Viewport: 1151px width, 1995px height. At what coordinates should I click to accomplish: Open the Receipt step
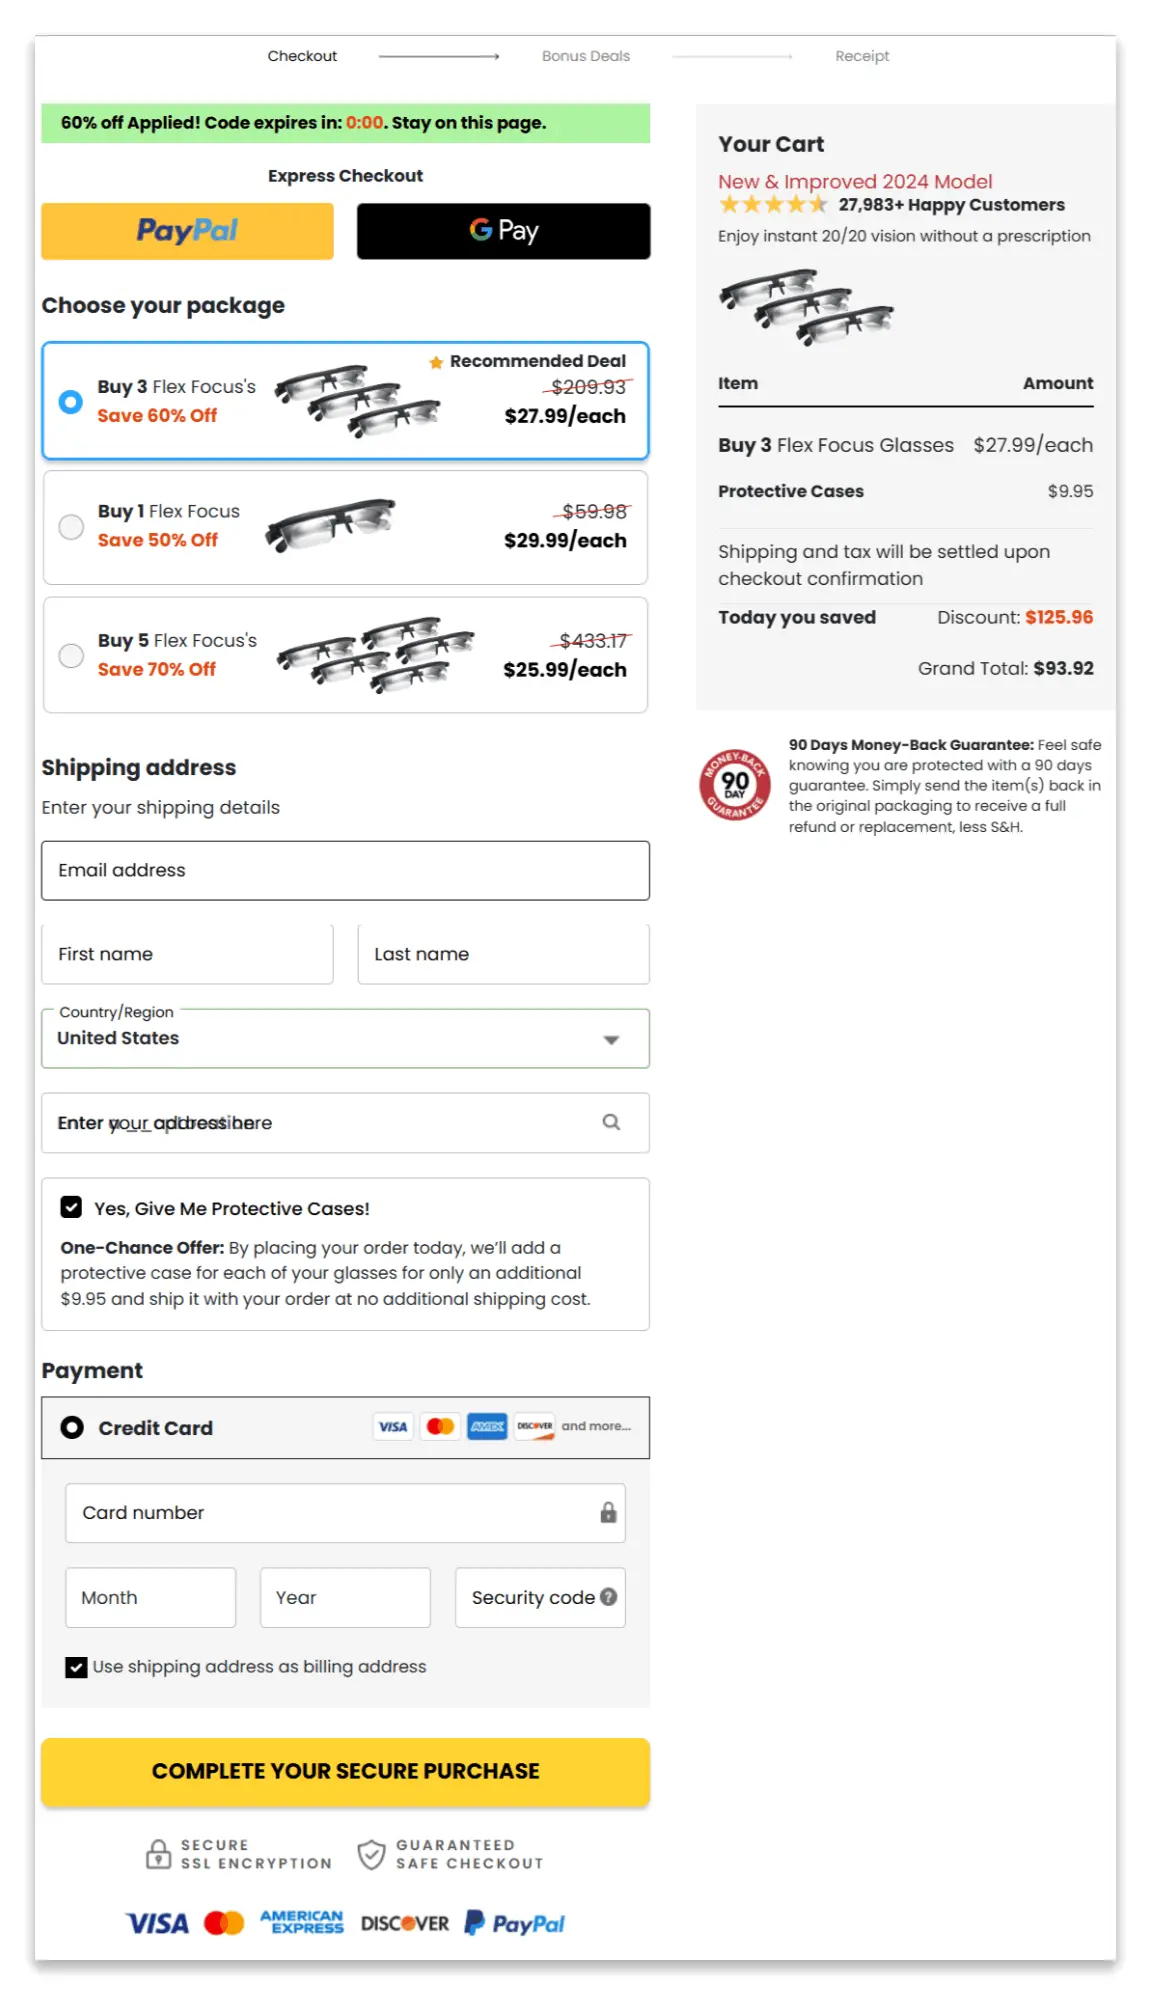(x=861, y=56)
